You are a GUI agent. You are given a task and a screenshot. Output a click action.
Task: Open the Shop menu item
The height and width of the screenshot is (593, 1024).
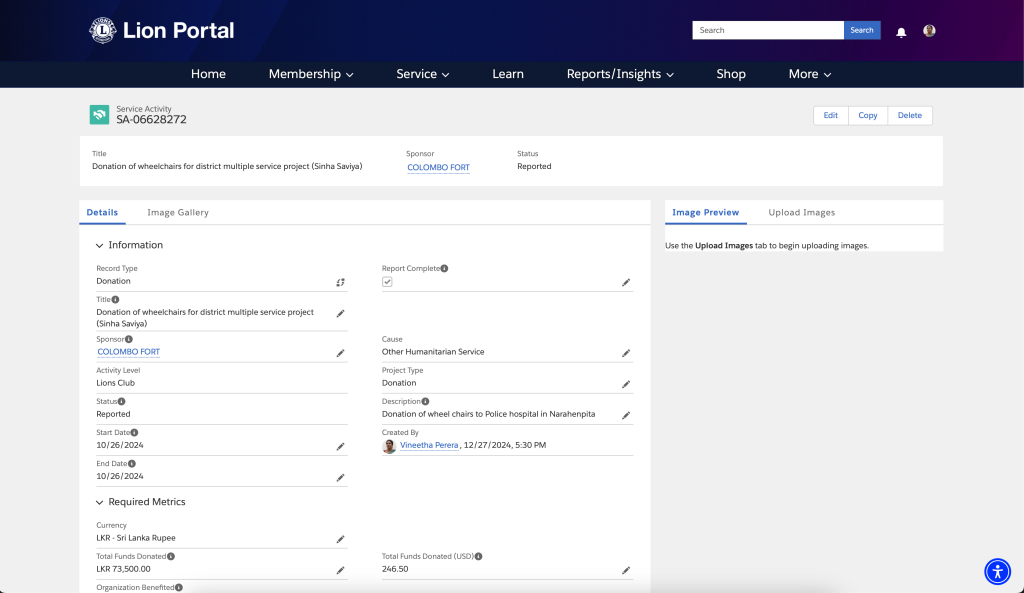point(731,74)
